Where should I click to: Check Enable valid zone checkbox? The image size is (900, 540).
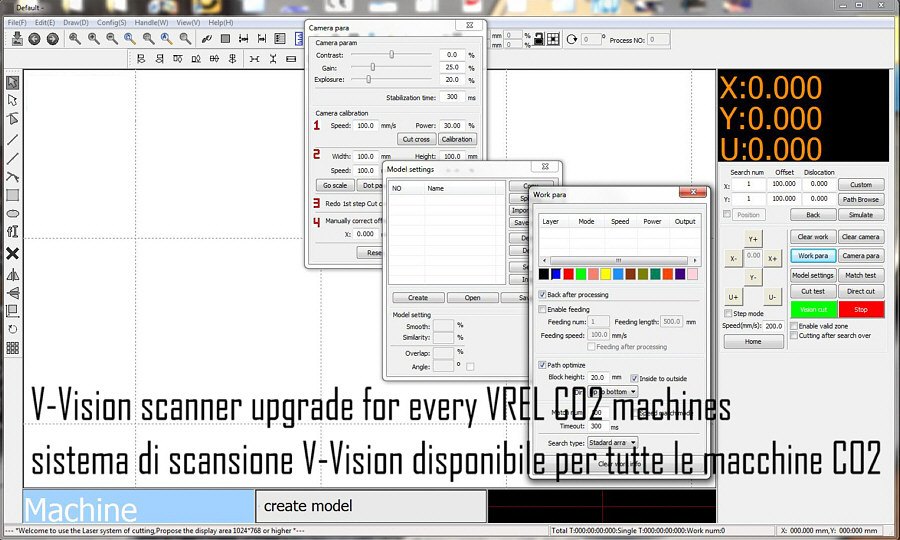tap(794, 325)
